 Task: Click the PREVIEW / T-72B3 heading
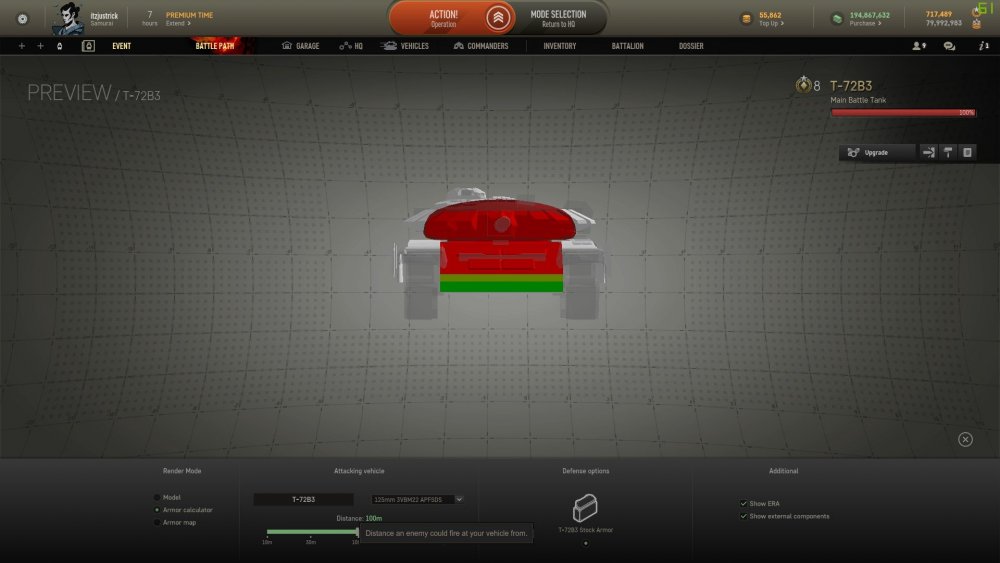pos(94,93)
